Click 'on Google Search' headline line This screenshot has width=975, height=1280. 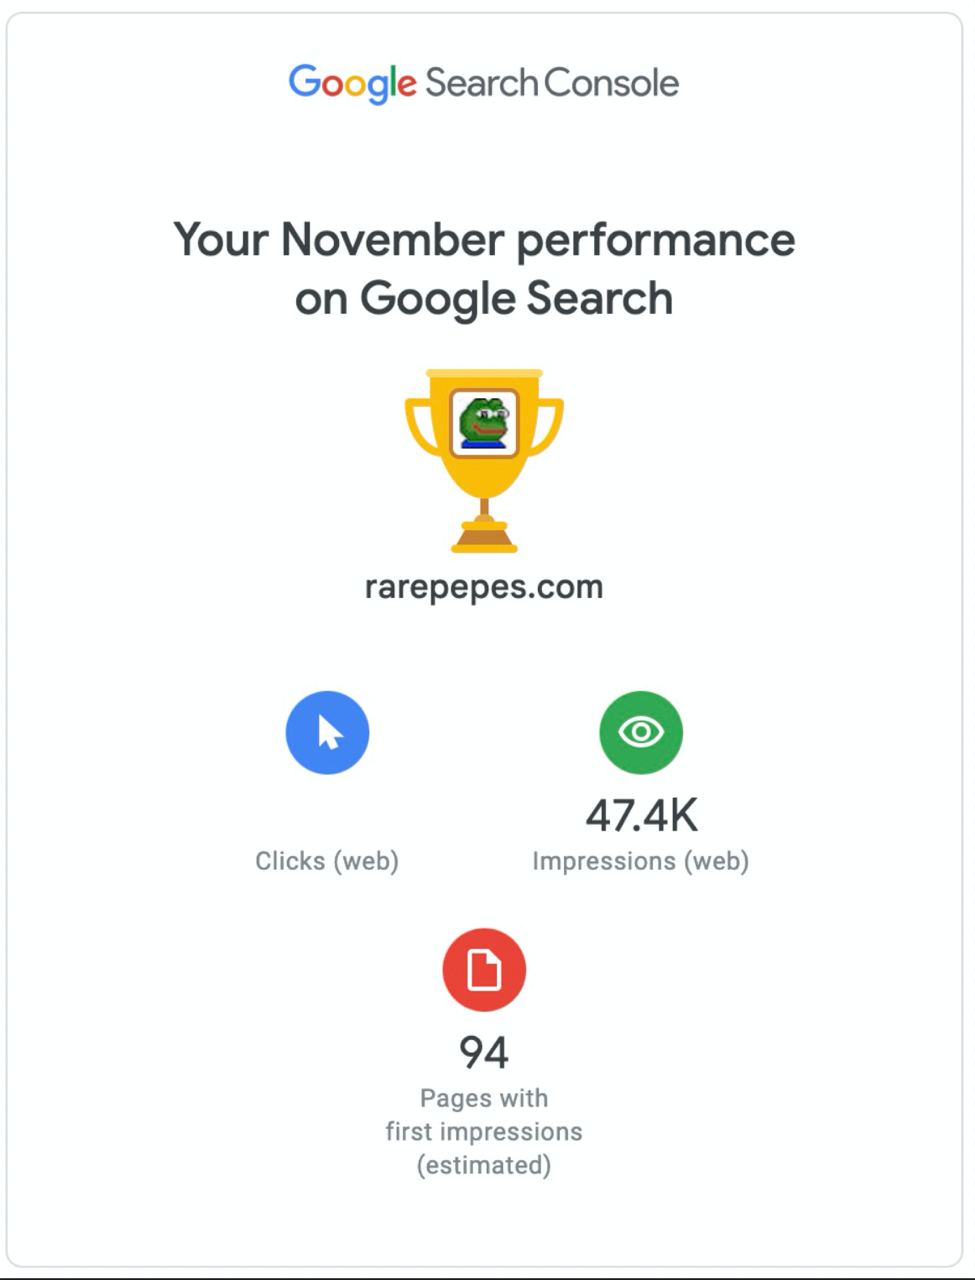click(x=484, y=298)
